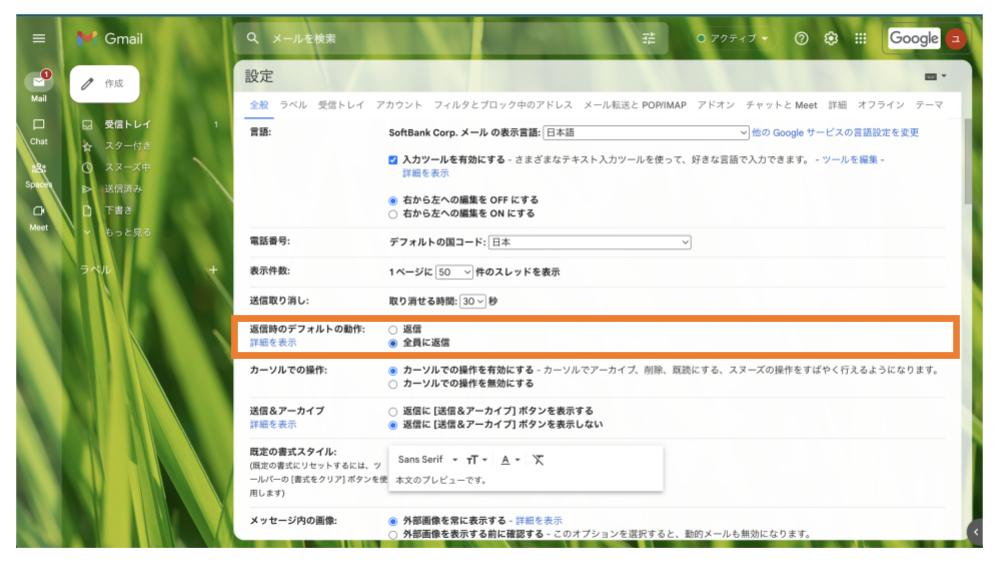Image resolution: width=999 pixels, height=562 pixels.
Task: Click 詳細を表示 under 送信&アーカイブ
Action: tap(273, 424)
